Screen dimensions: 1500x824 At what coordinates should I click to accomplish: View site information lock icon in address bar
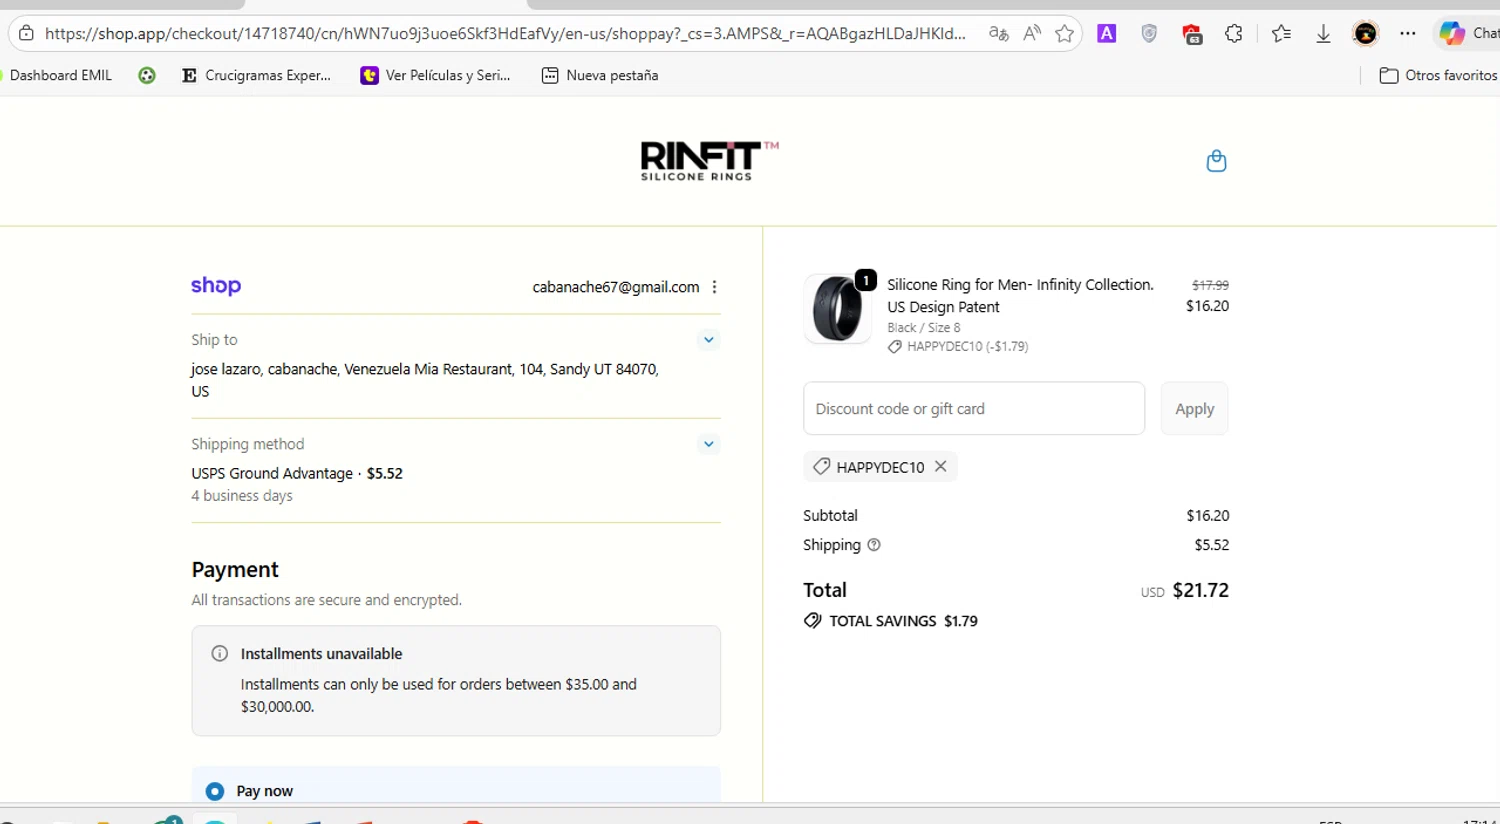27,33
